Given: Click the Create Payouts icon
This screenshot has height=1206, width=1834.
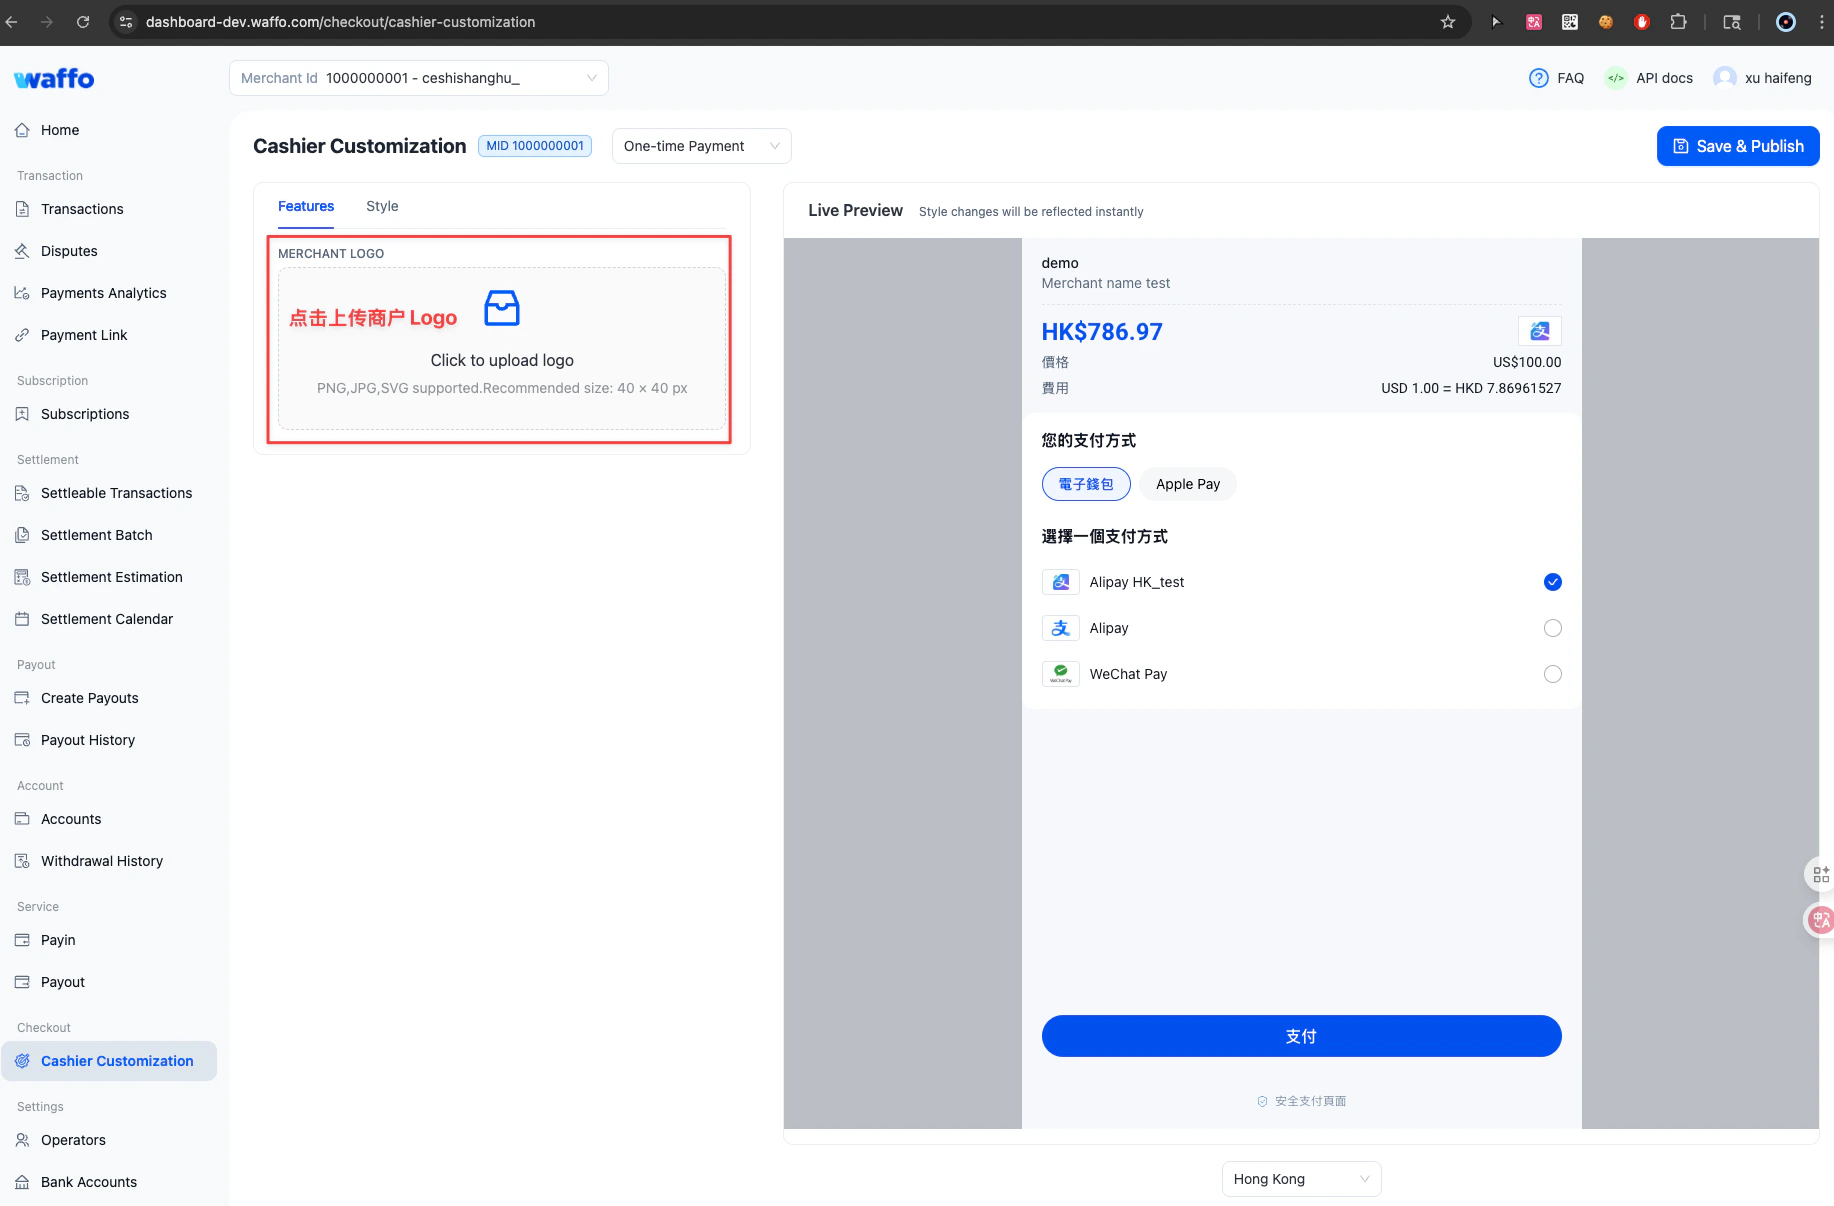Looking at the screenshot, I should 22,698.
